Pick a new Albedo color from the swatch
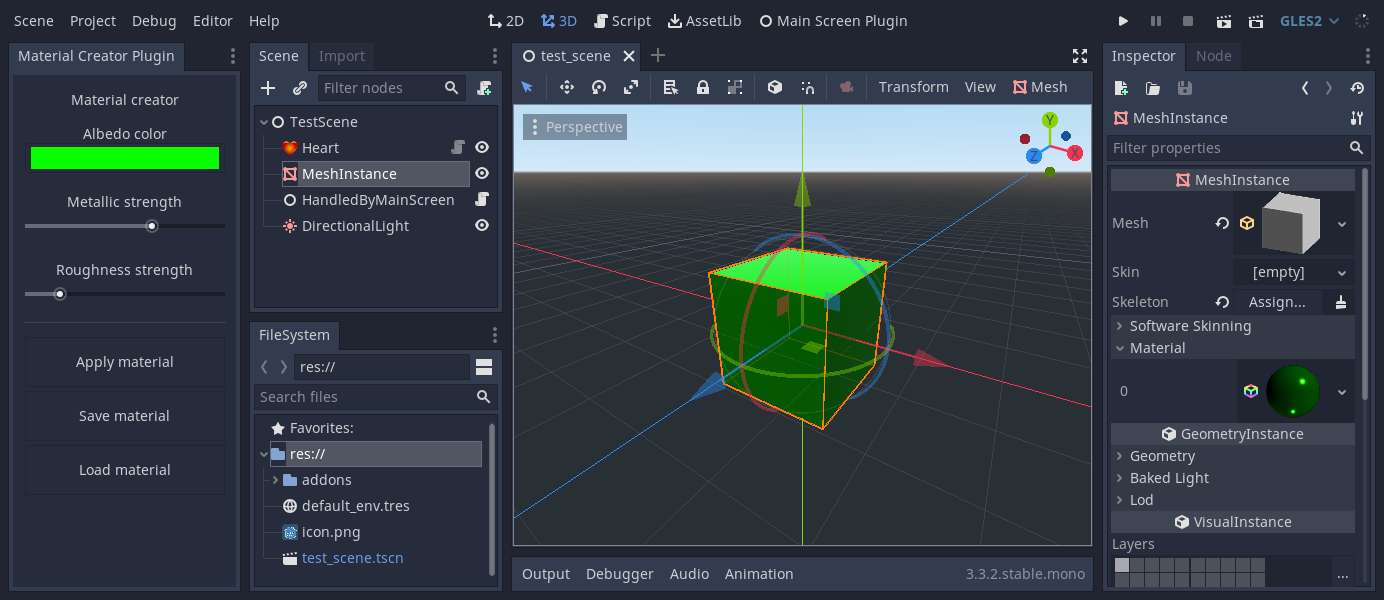The image size is (1384, 600). [124, 157]
